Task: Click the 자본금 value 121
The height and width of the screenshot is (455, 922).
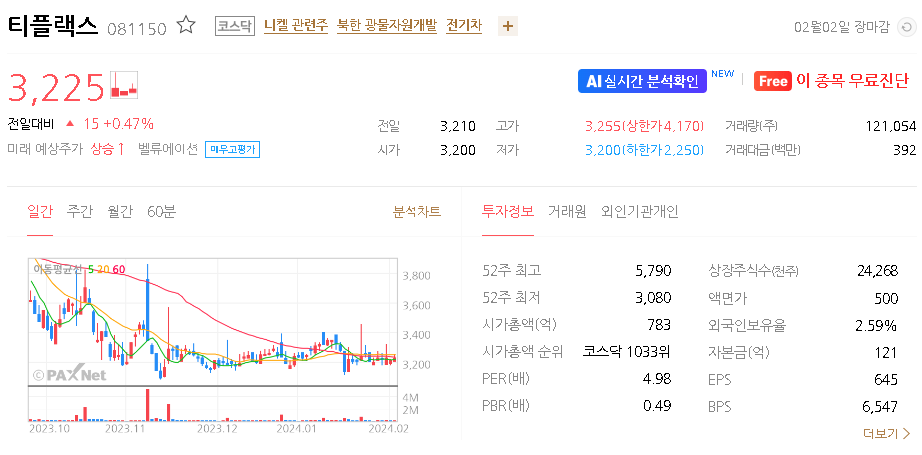Action: pyautogui.click(x=887, y=352)
